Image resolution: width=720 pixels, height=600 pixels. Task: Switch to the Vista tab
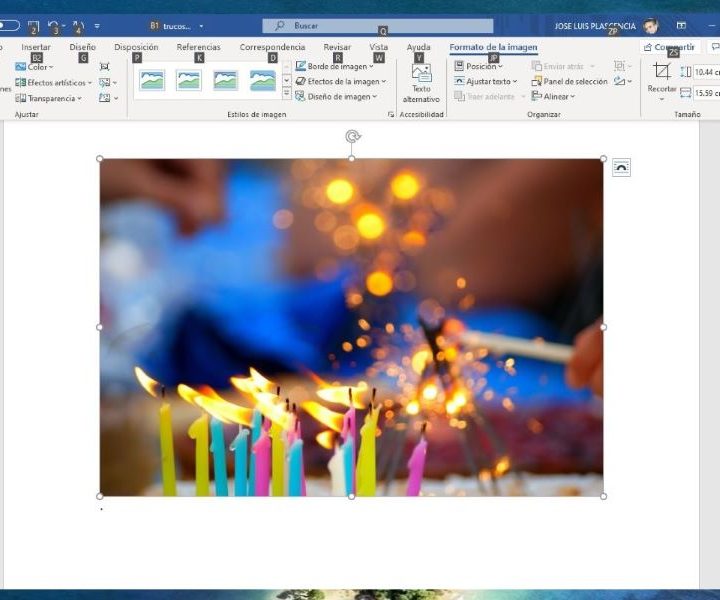(x=378, y=47)
